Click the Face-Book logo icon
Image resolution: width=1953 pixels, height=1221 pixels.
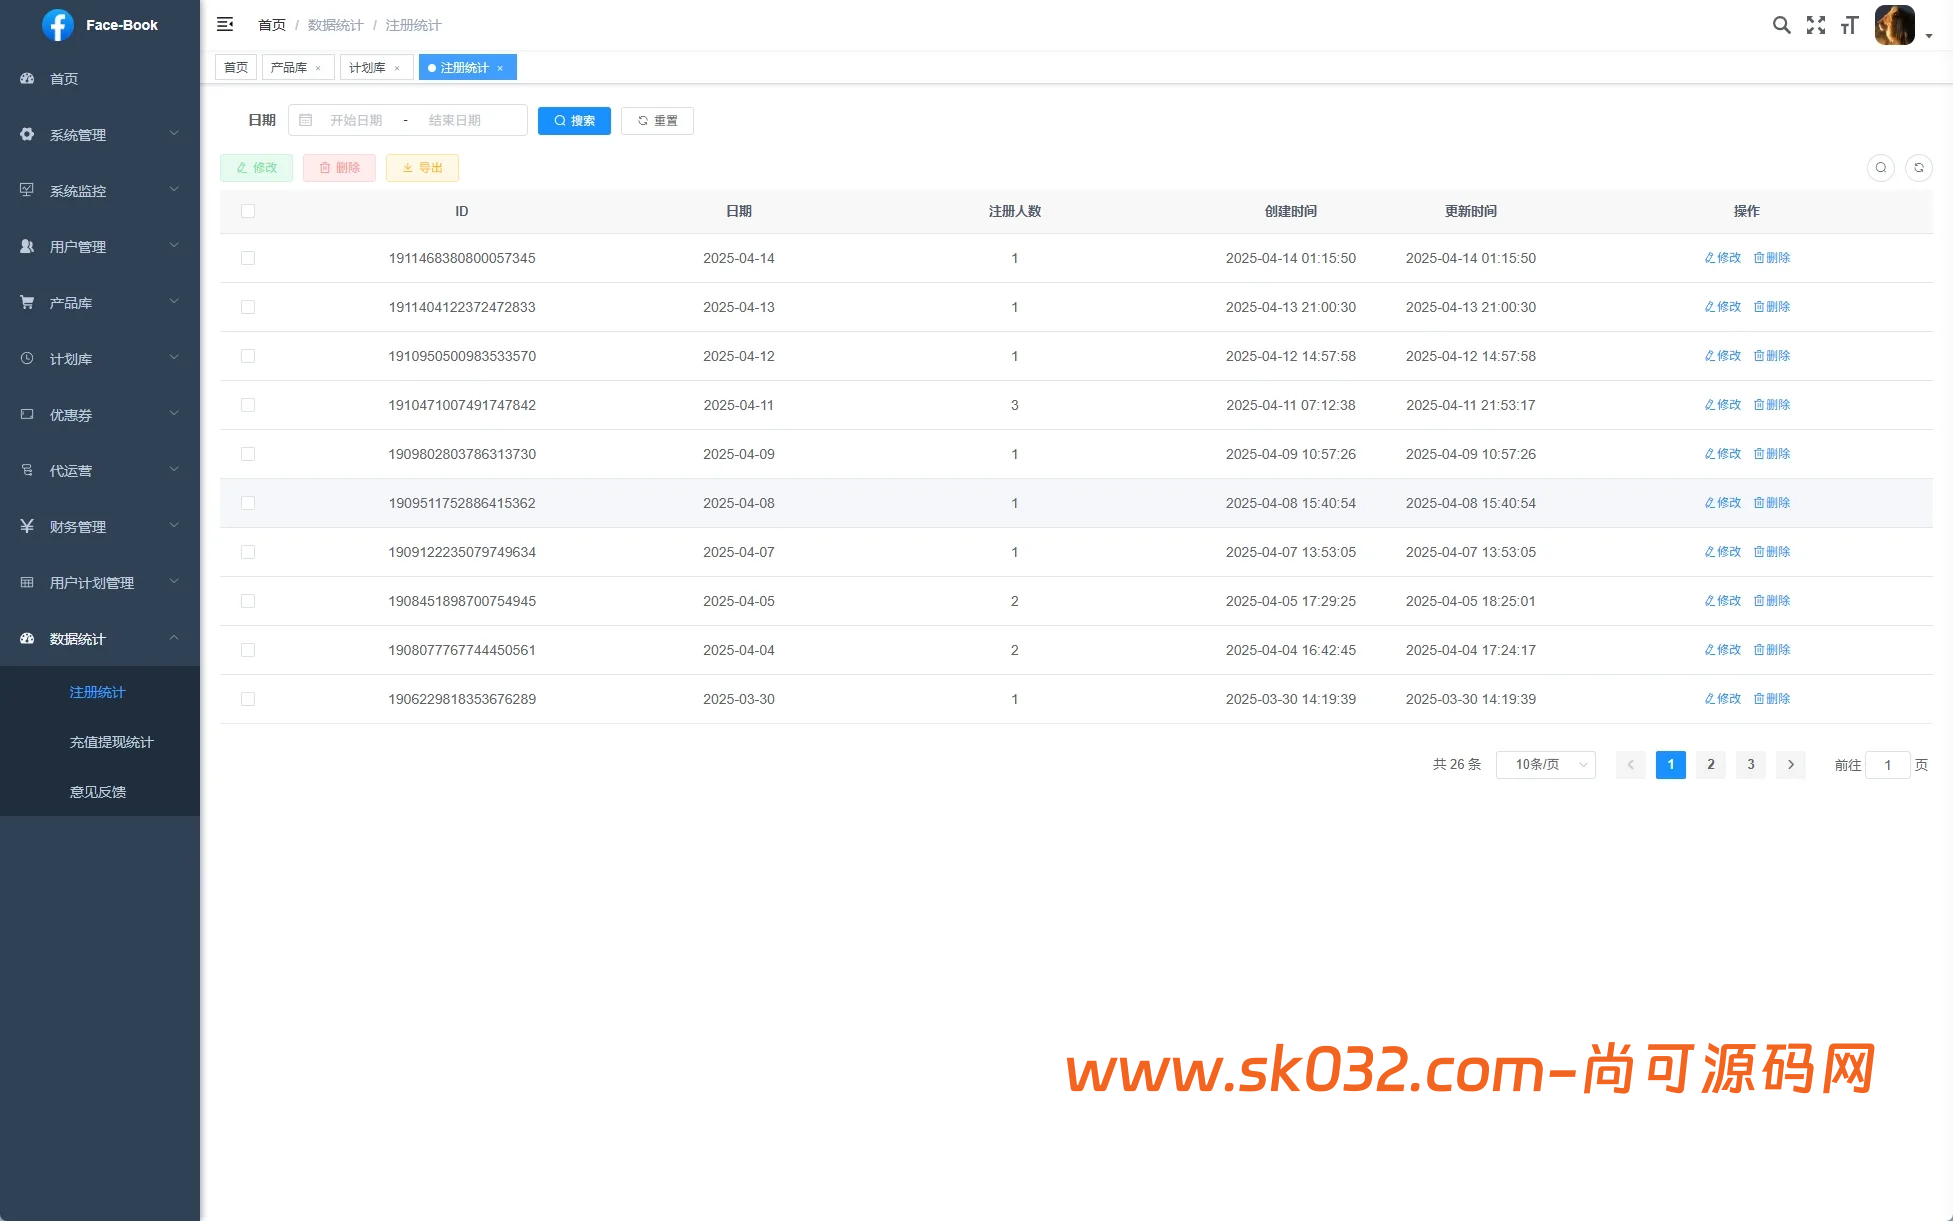coord(58,25)
